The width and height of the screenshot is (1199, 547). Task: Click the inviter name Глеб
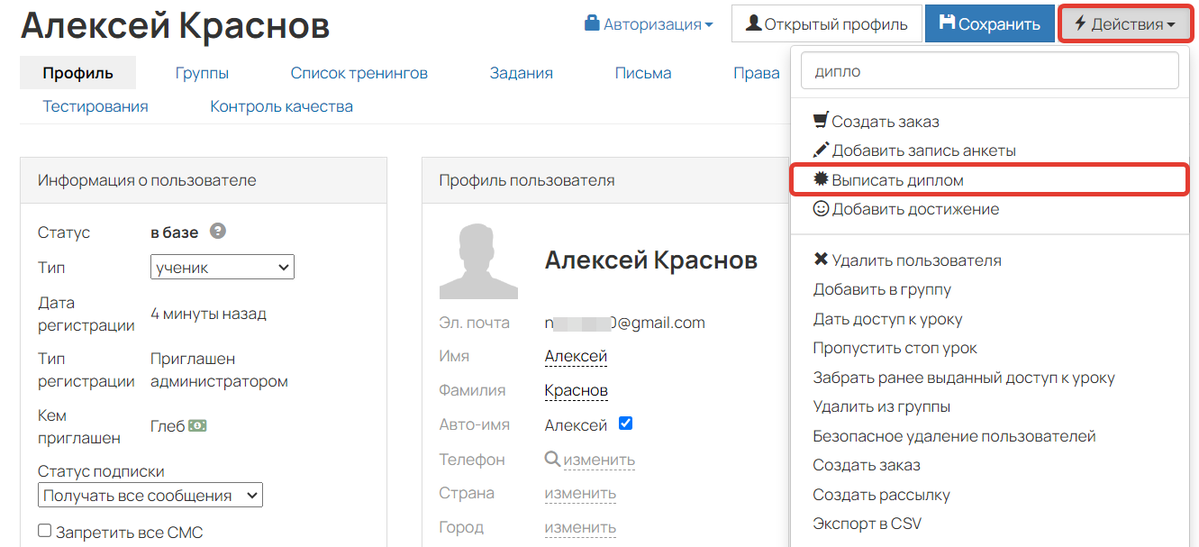[x=168, y=425]
